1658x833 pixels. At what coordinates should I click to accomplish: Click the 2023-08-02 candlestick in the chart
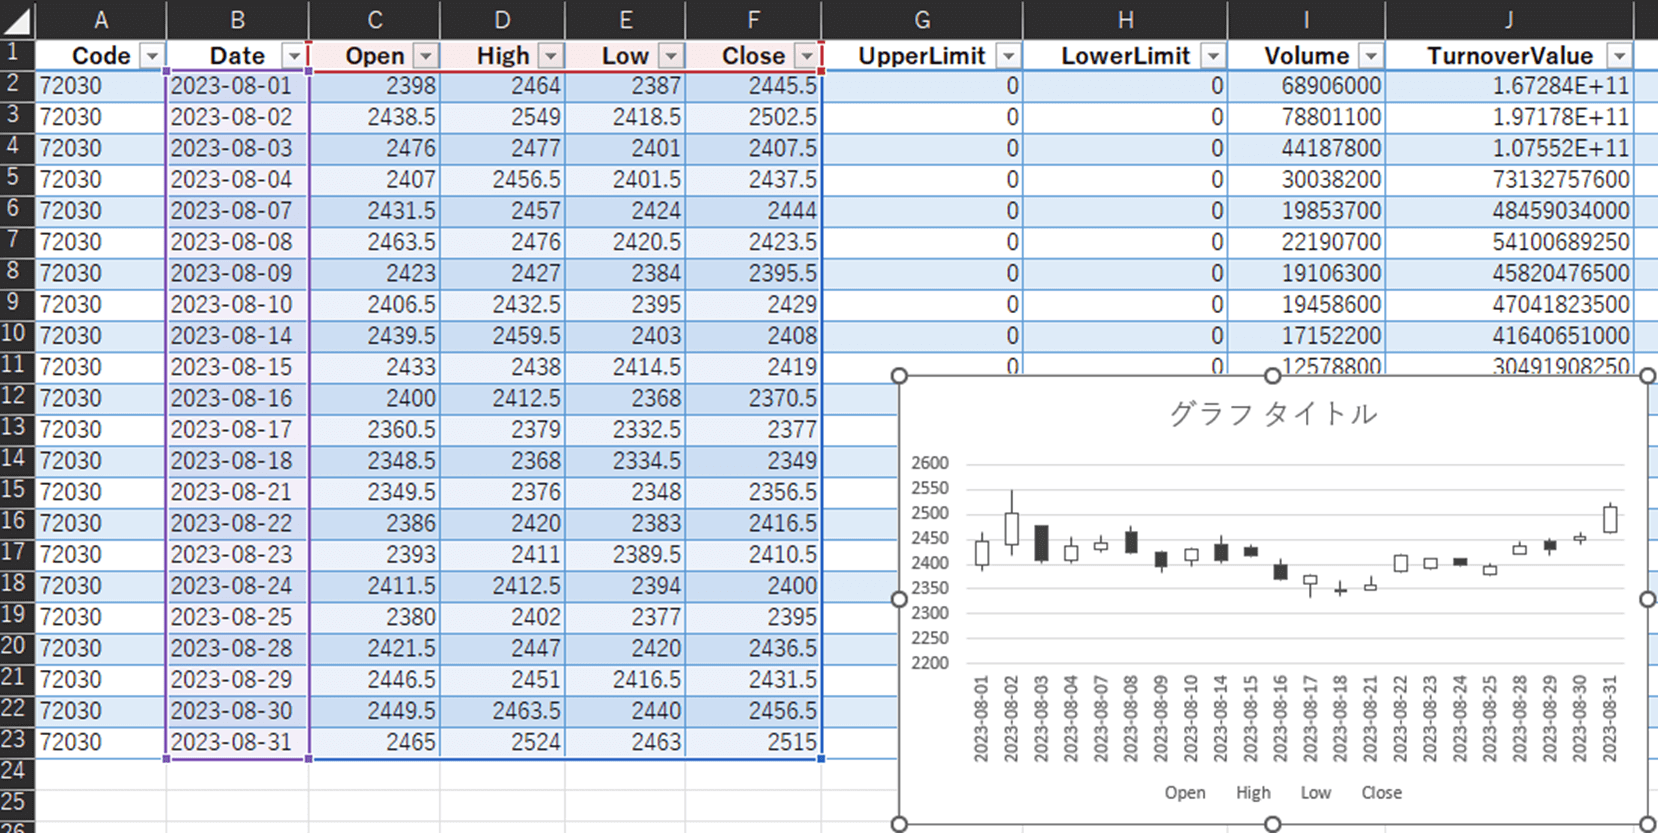[x=1011, y=528]
